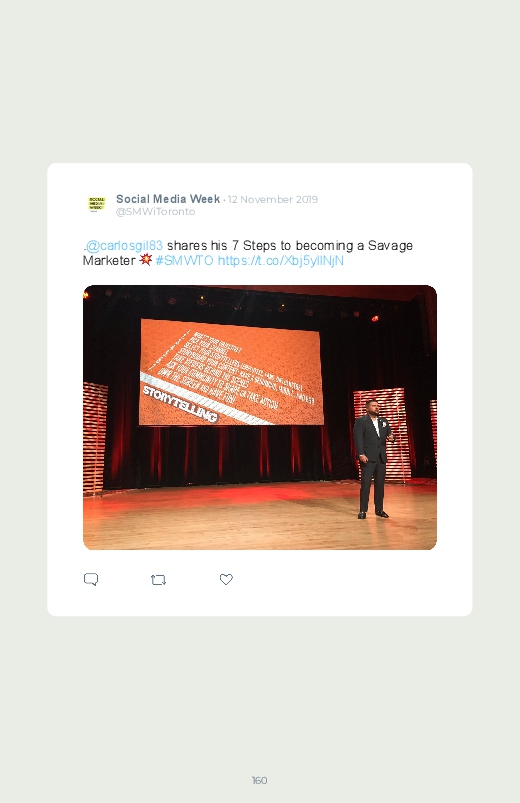Click the reply speech bubble icon

pos(91,579)
